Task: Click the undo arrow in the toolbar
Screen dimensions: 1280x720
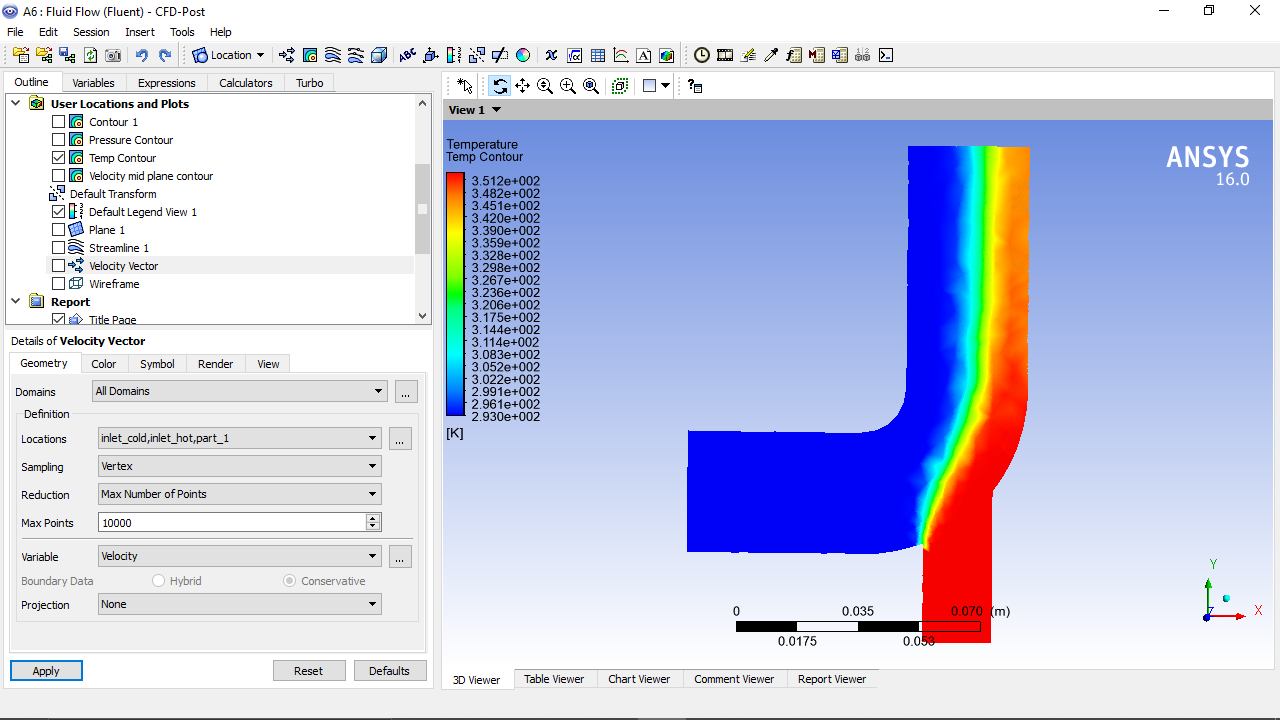Action: 141,56
